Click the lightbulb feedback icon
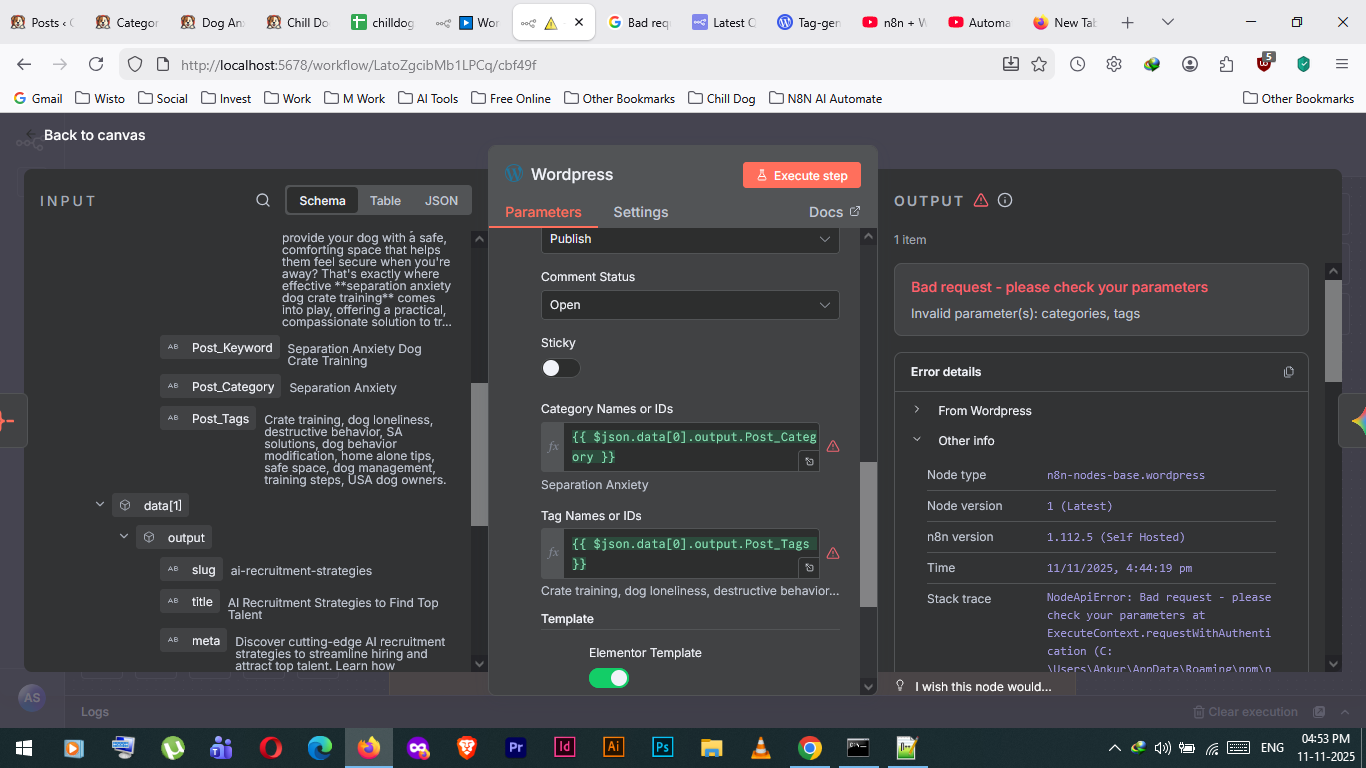The width and height of the screenshot is (1366, 768). [x=900, y=686]
